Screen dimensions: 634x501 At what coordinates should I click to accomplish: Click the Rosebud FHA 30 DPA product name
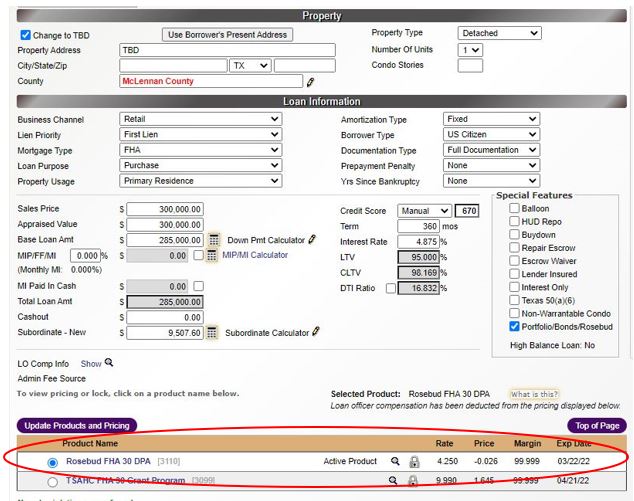[106, 462]
